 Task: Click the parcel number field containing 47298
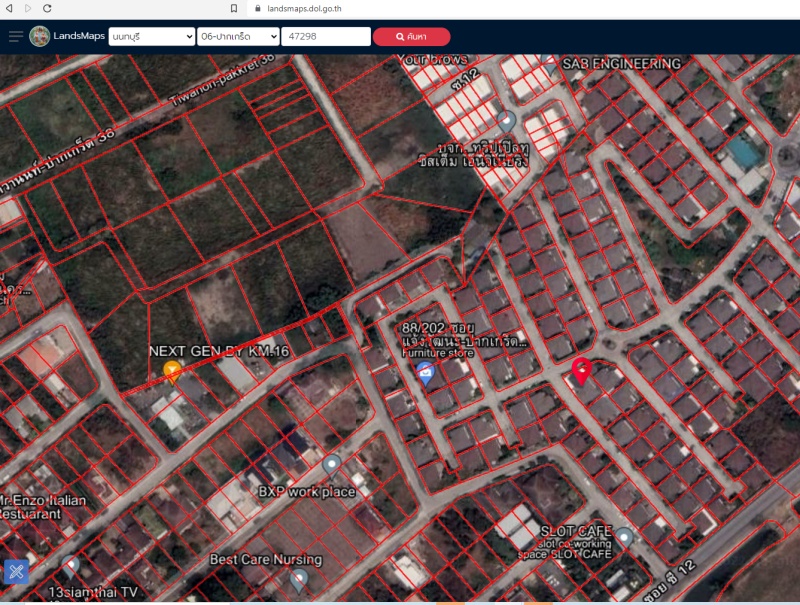[x=326, y=37]
